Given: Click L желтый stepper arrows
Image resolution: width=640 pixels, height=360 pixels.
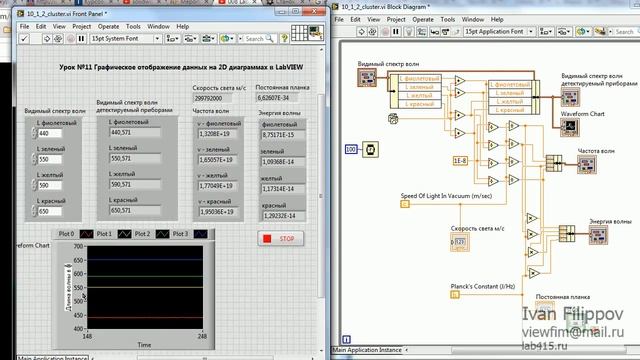Looking at the screenshot, I should [x=35, y=185].
